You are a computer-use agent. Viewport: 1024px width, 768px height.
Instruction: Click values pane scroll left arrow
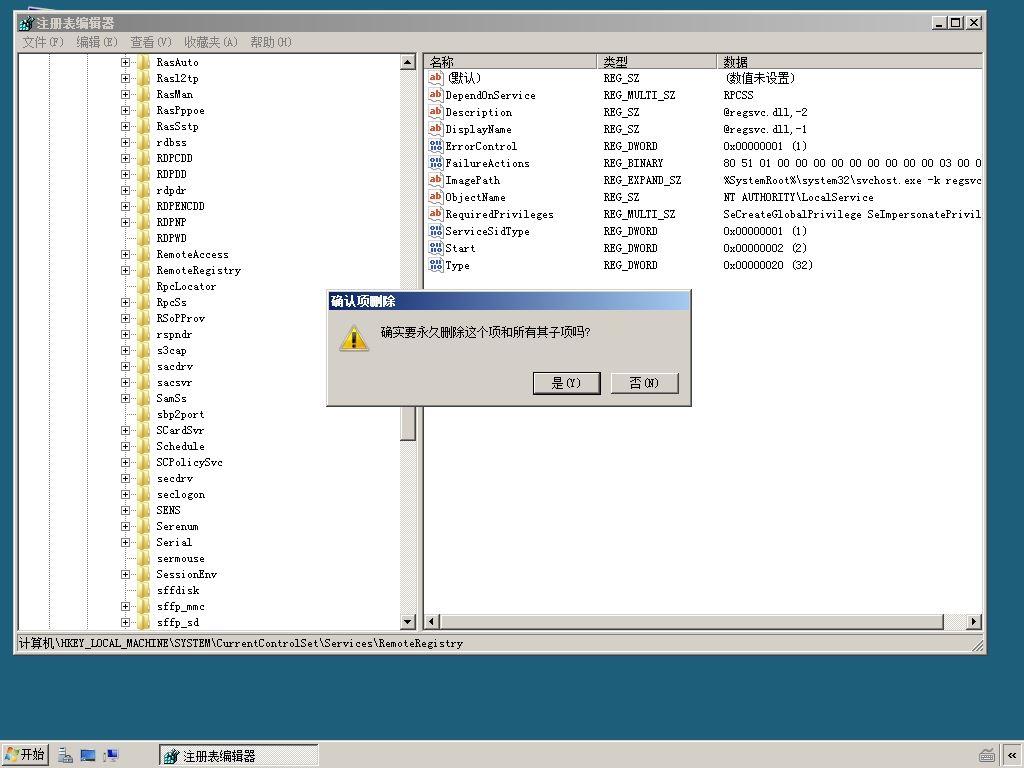pyautogui.click(x=432, y=622)
